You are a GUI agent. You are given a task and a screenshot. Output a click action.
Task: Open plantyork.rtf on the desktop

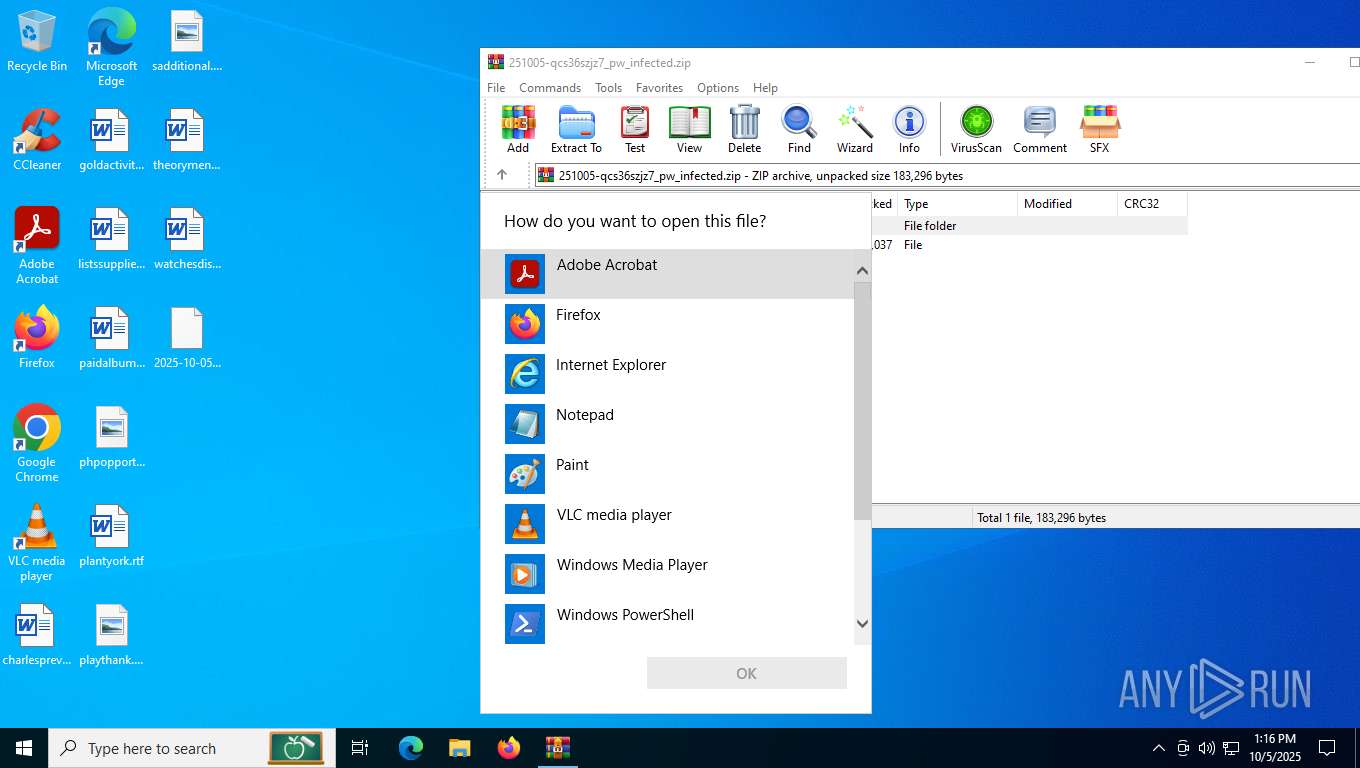click(111, 536)
